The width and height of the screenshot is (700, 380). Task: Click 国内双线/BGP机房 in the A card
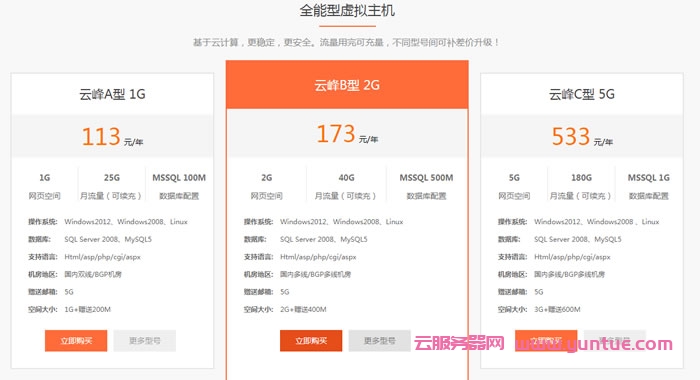point(93,274)
